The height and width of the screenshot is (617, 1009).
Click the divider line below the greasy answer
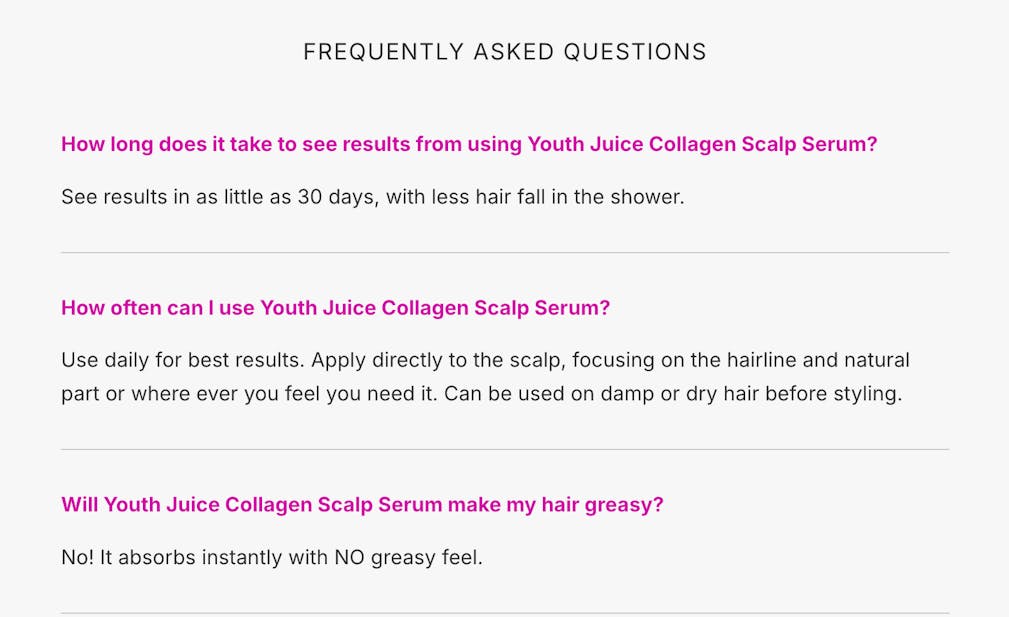505,613
